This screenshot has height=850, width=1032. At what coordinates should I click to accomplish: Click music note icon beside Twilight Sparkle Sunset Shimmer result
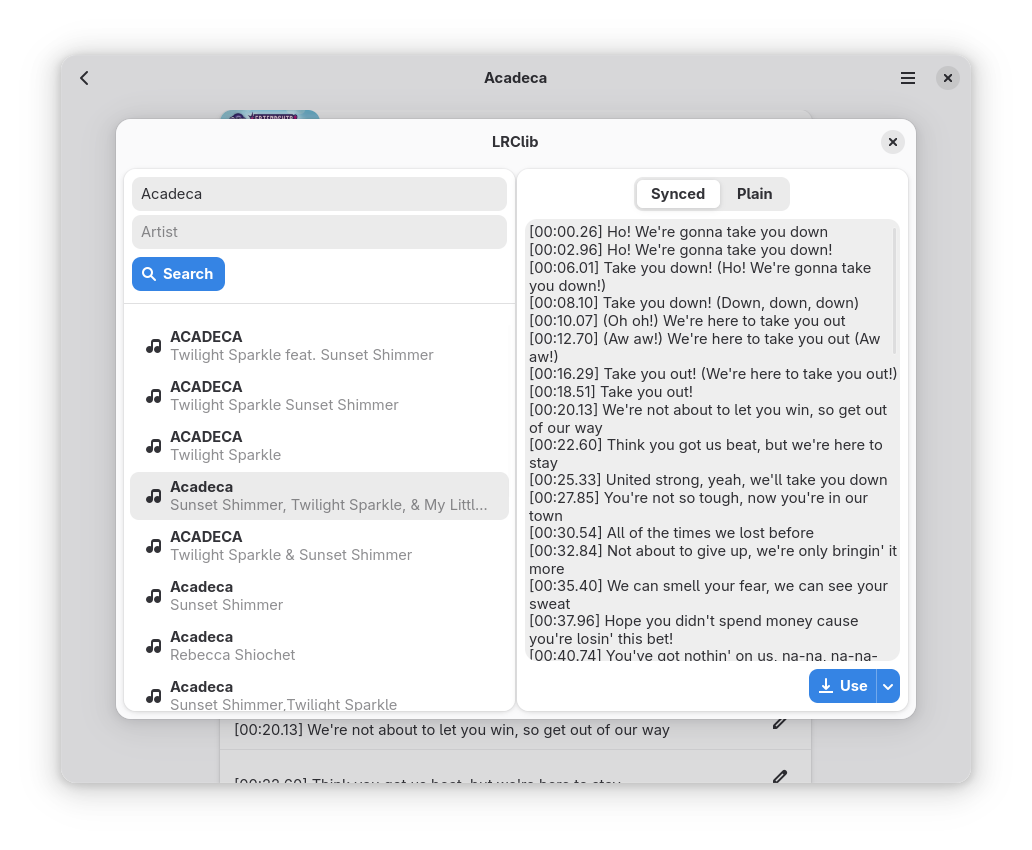(153, 396)
